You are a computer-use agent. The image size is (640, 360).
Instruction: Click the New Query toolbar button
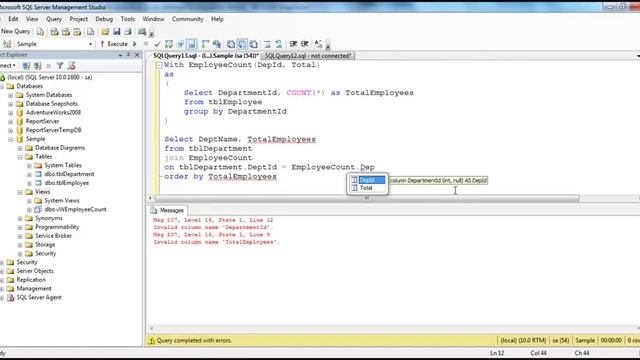[16, 31]
